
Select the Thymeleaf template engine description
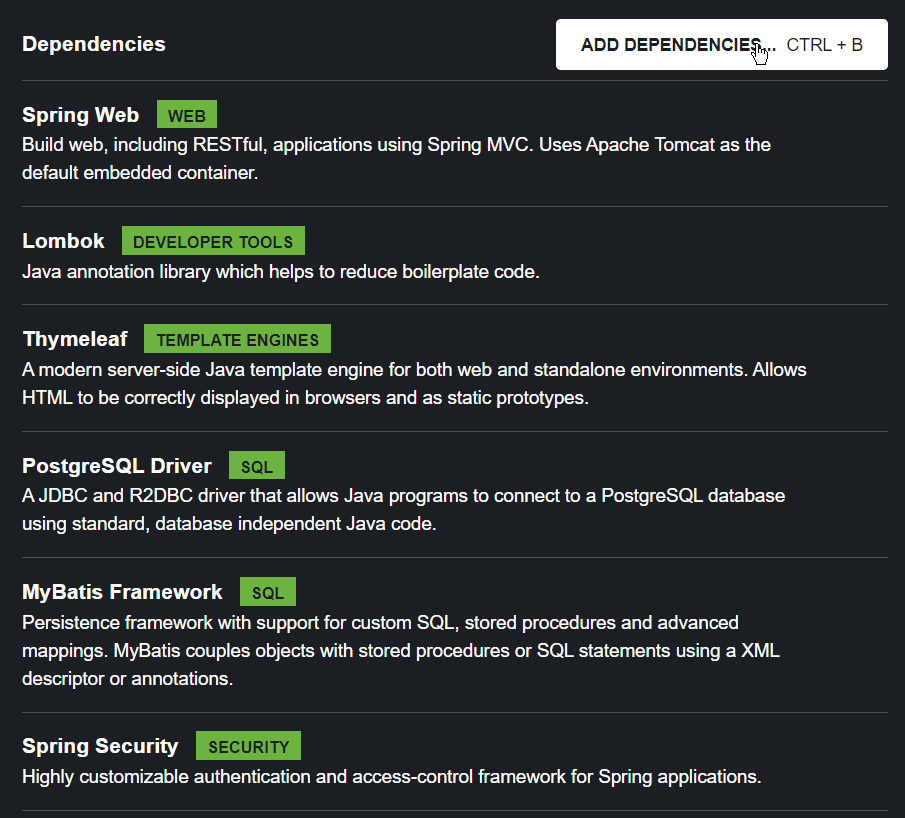point(414,383)
